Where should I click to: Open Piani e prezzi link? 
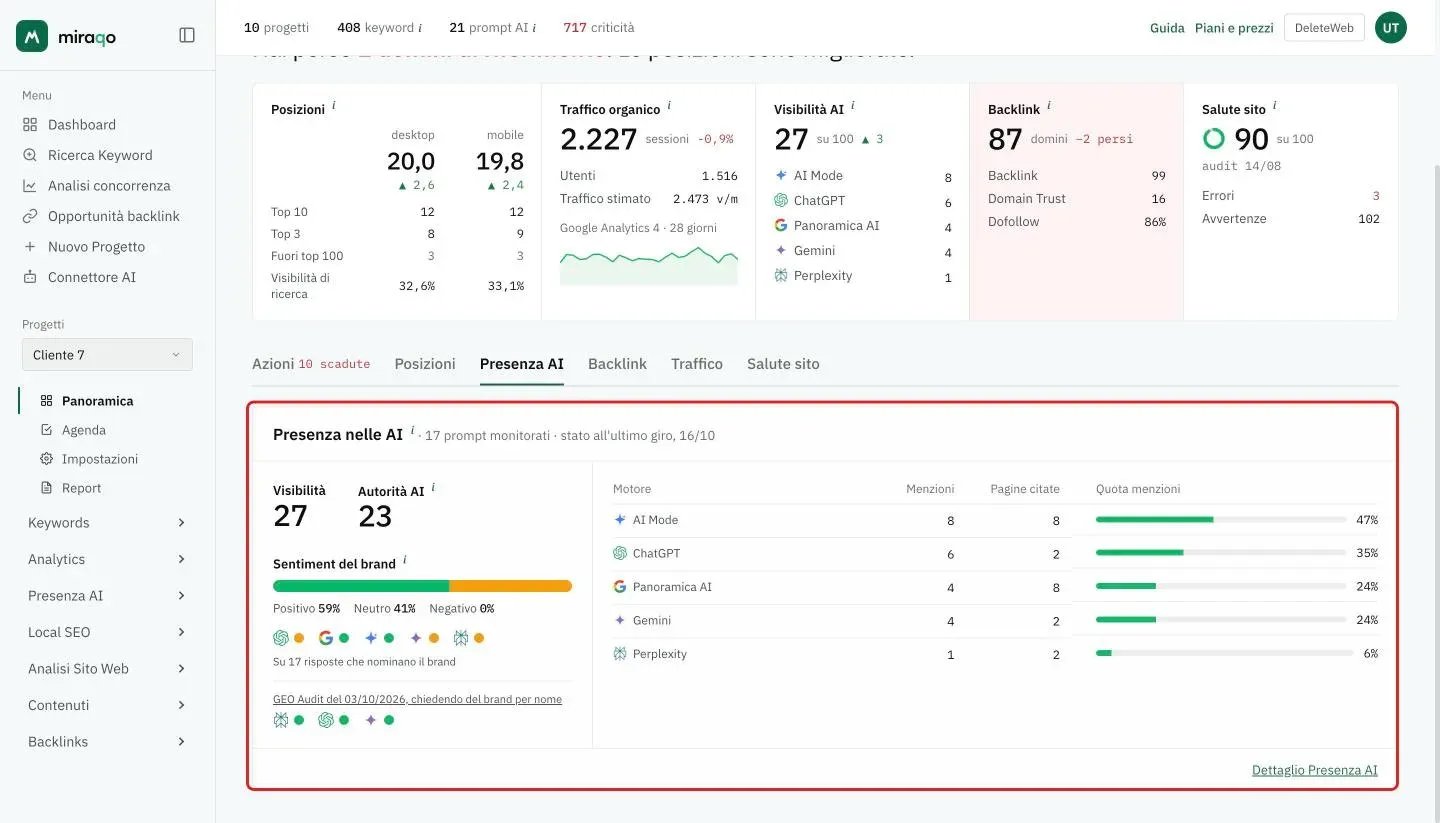1234,28
